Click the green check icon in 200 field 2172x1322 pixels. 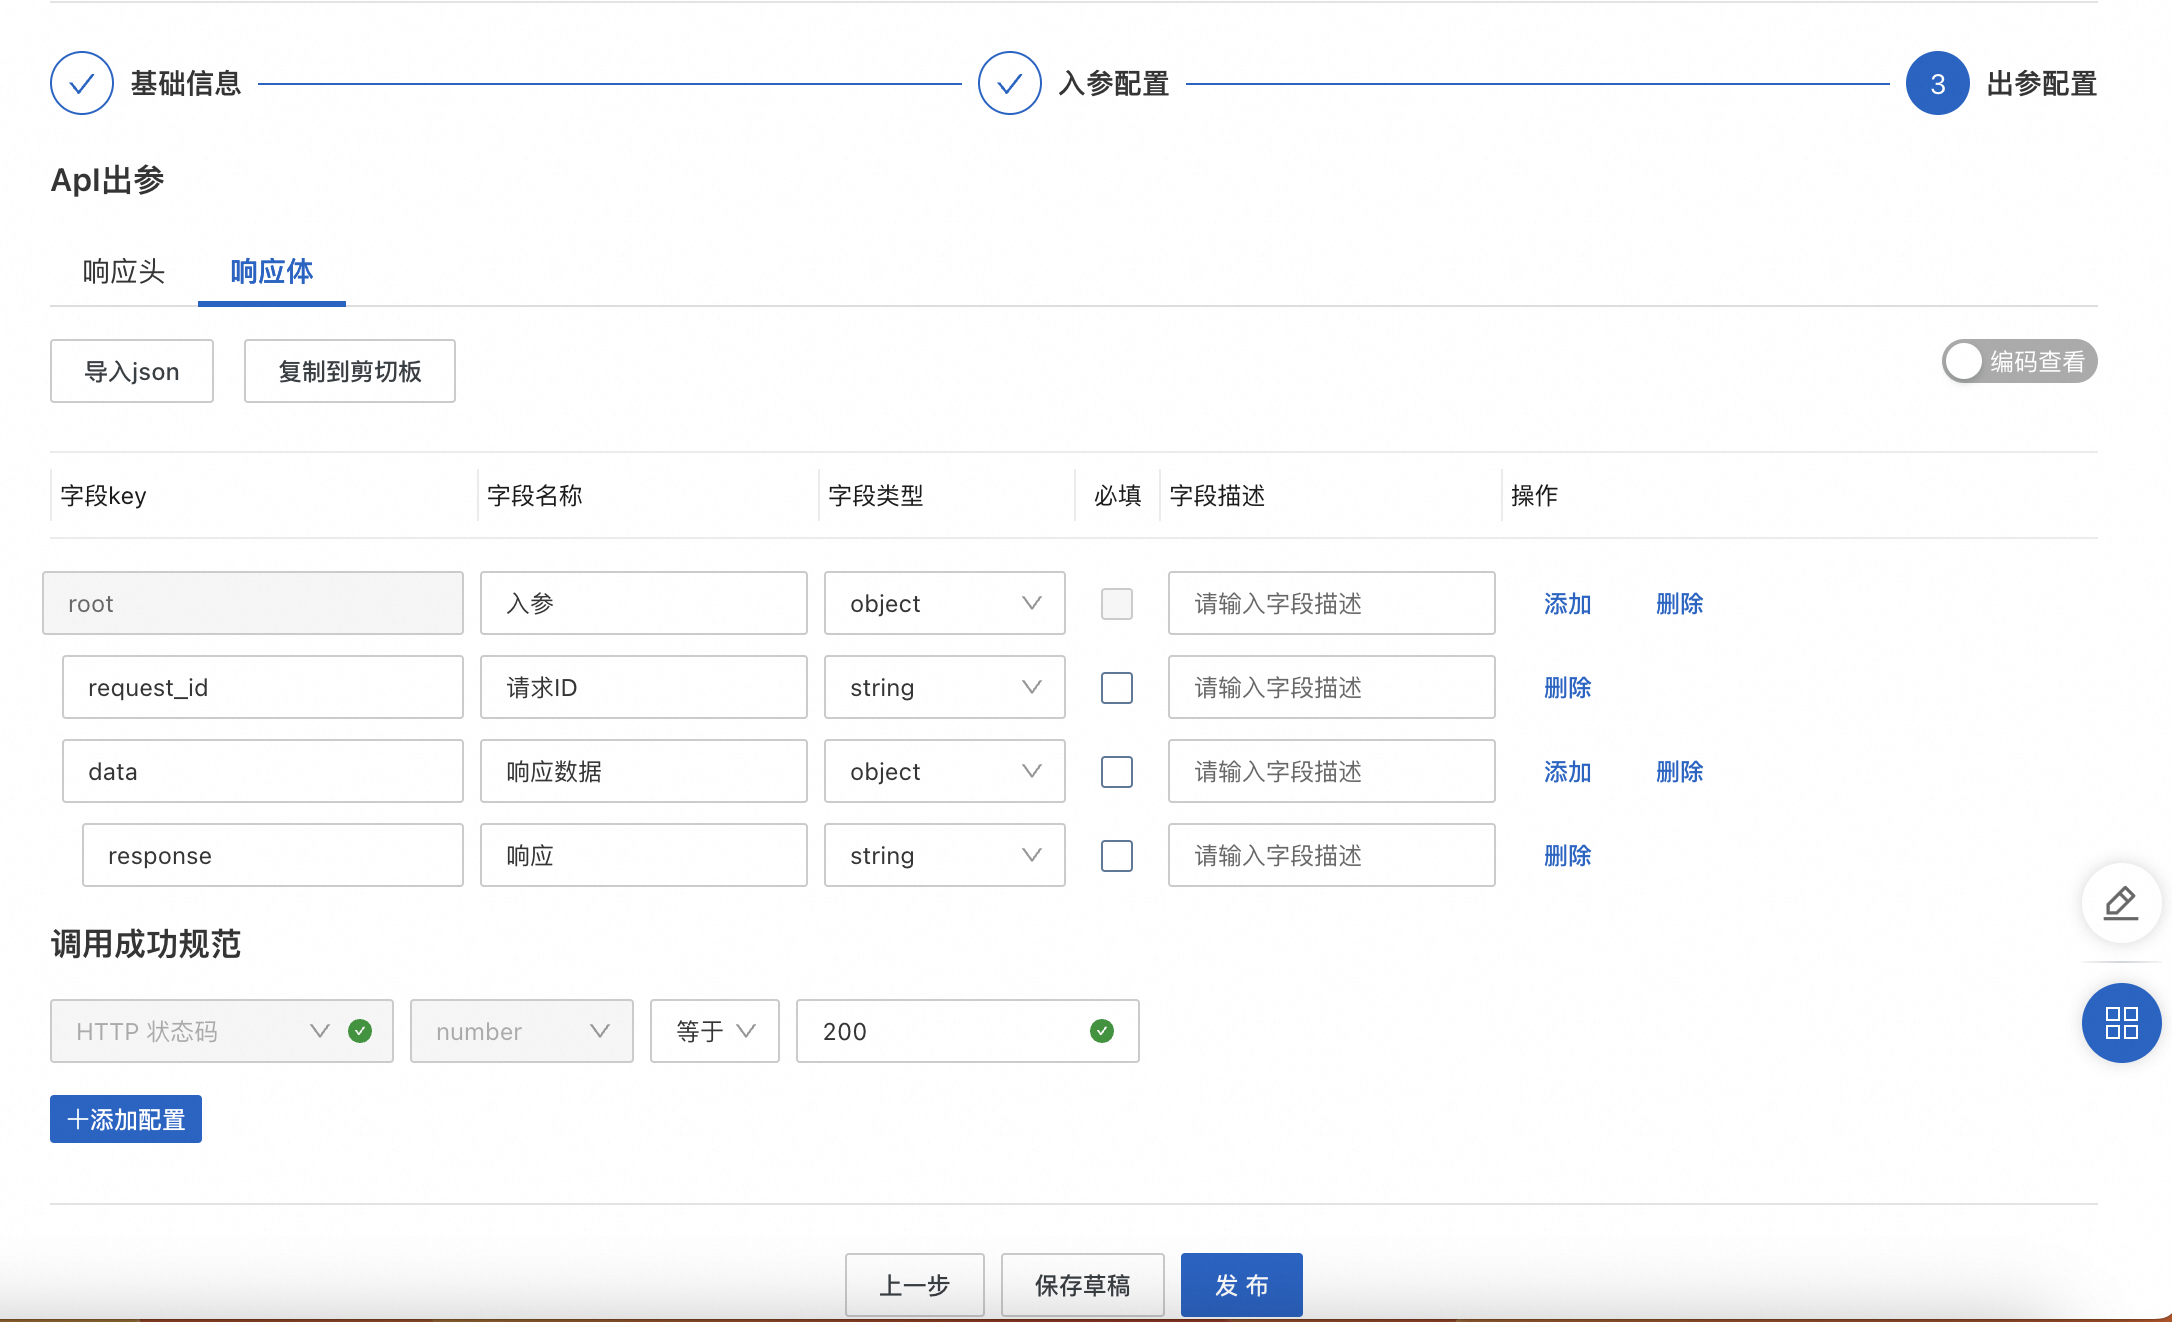pos(1102,1031)
